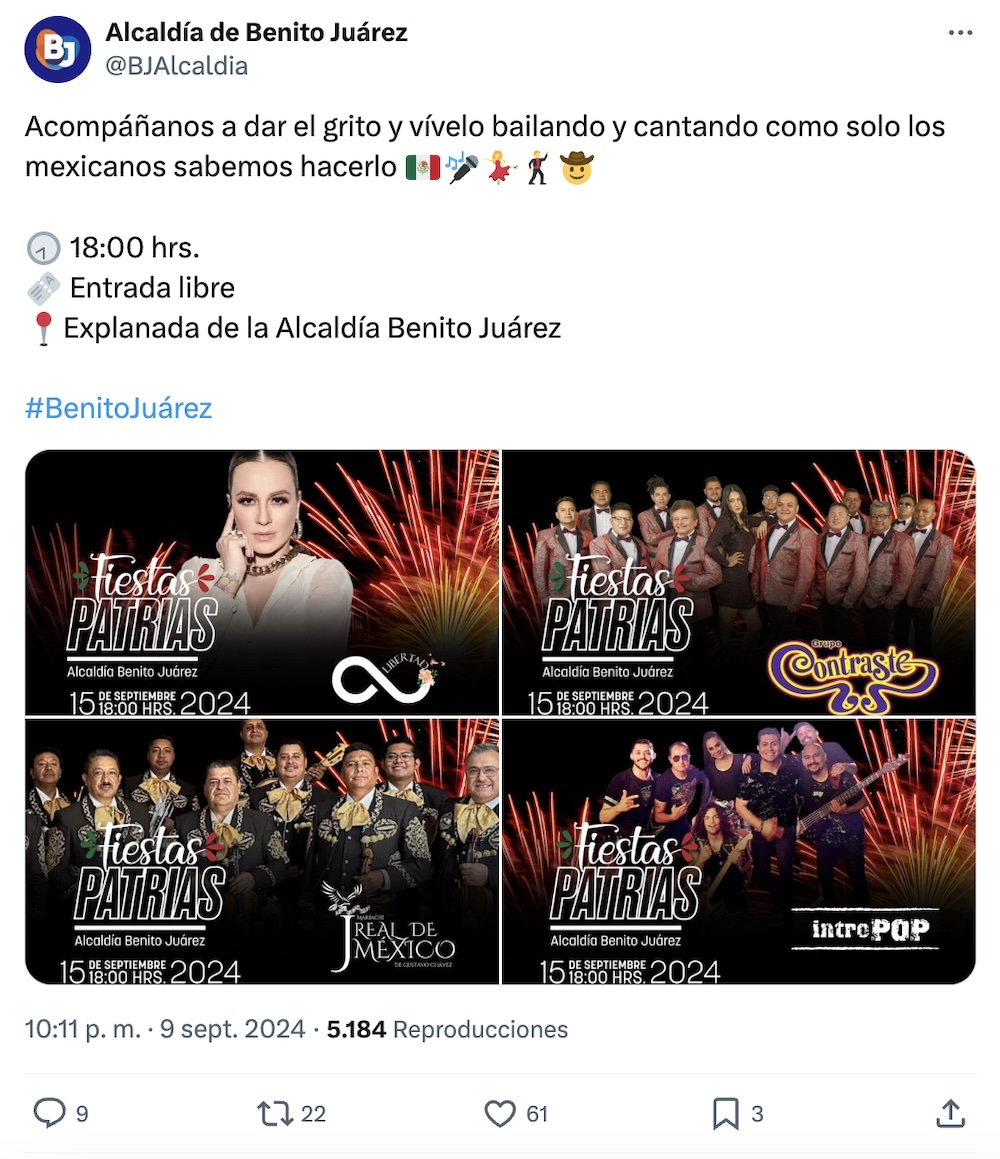Click the Alcaldía de Benito Juárez account name

256,33
